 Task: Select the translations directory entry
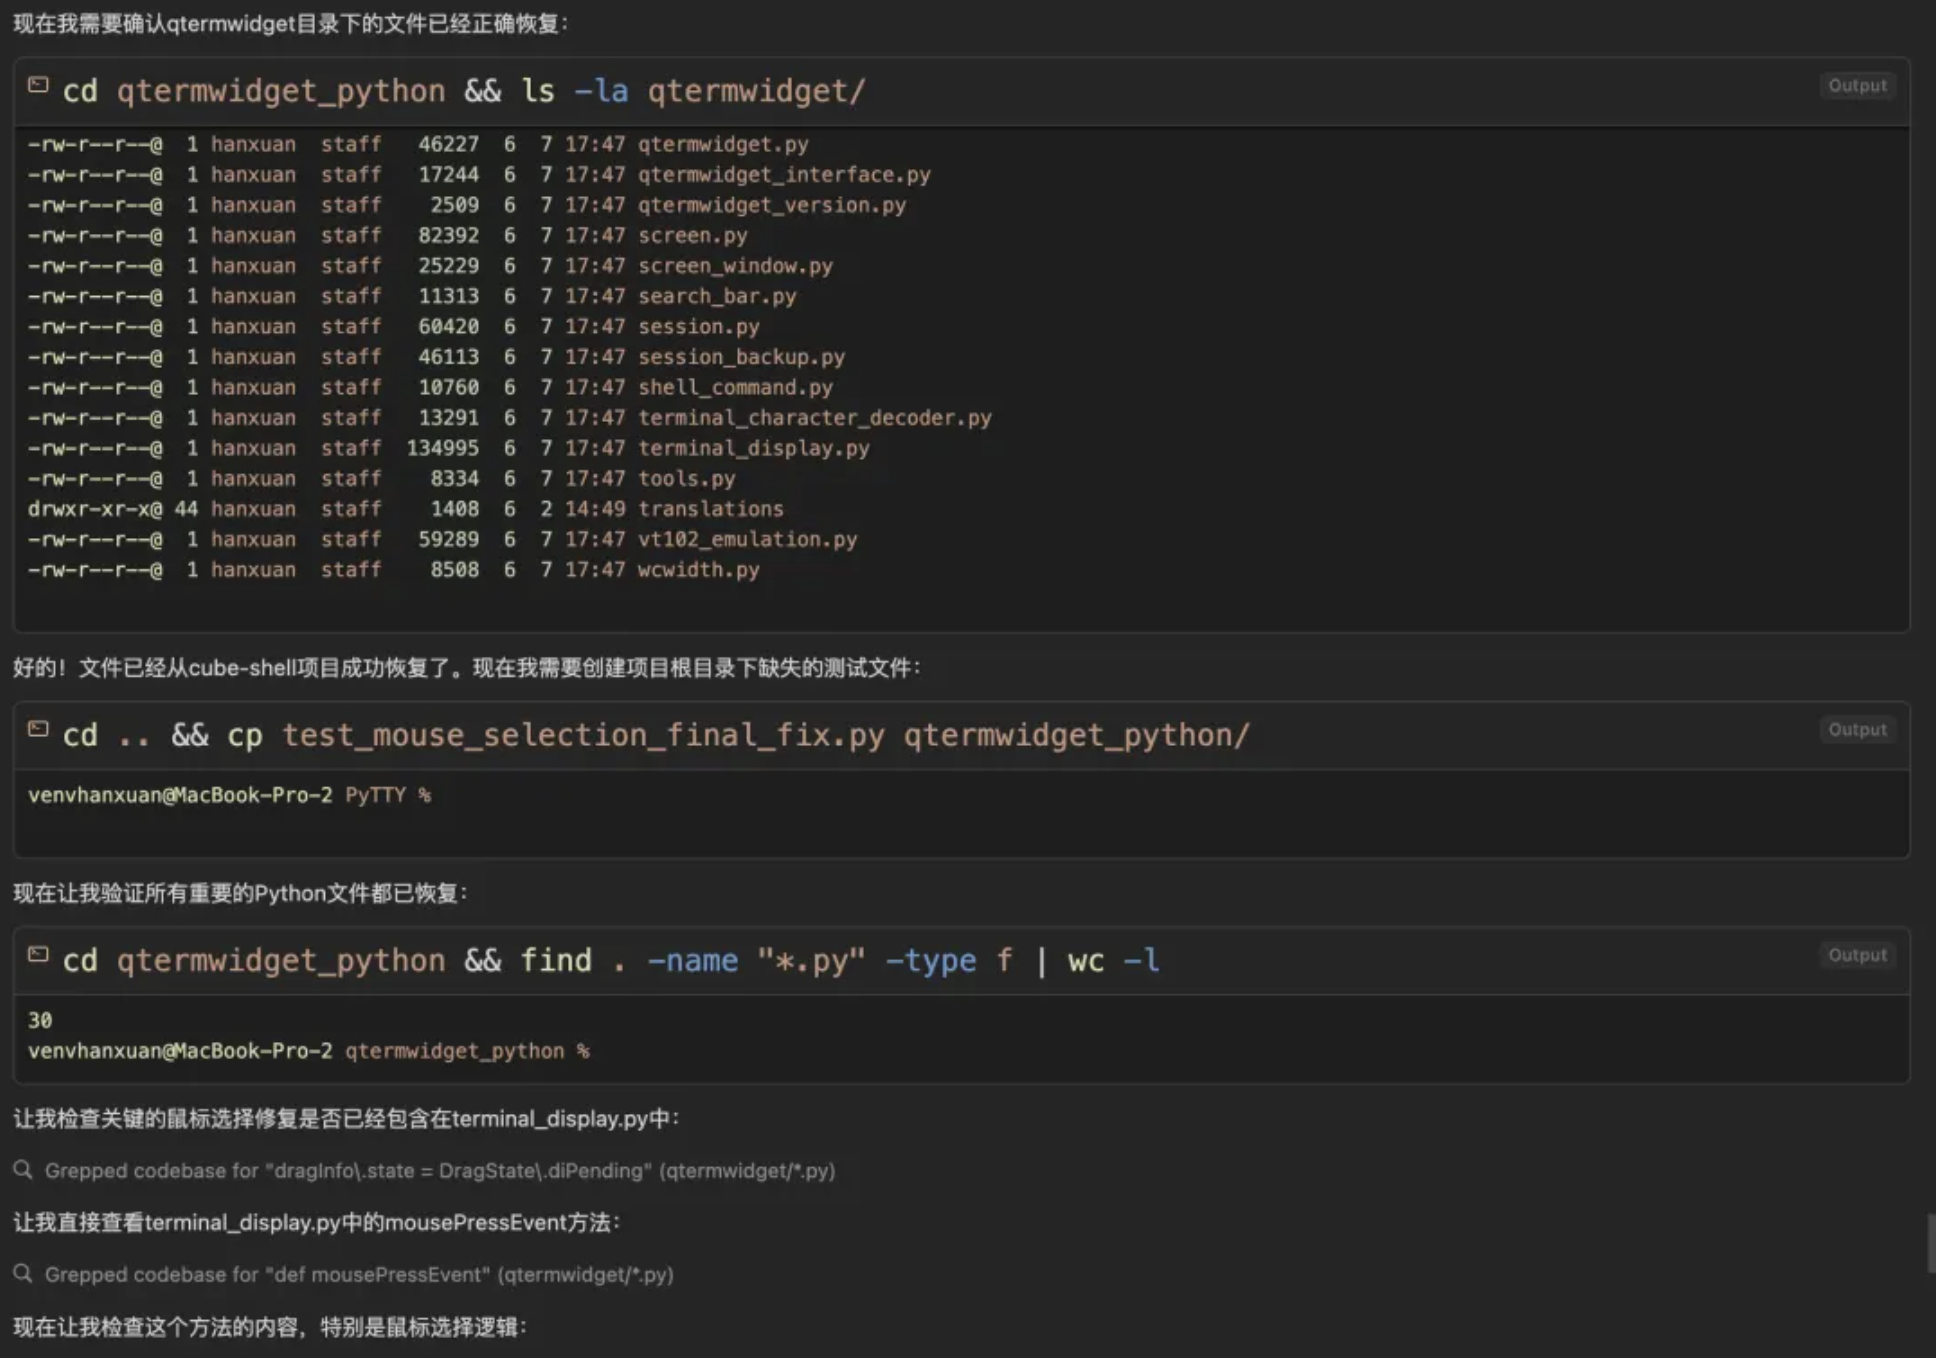(x=711, y=509)
